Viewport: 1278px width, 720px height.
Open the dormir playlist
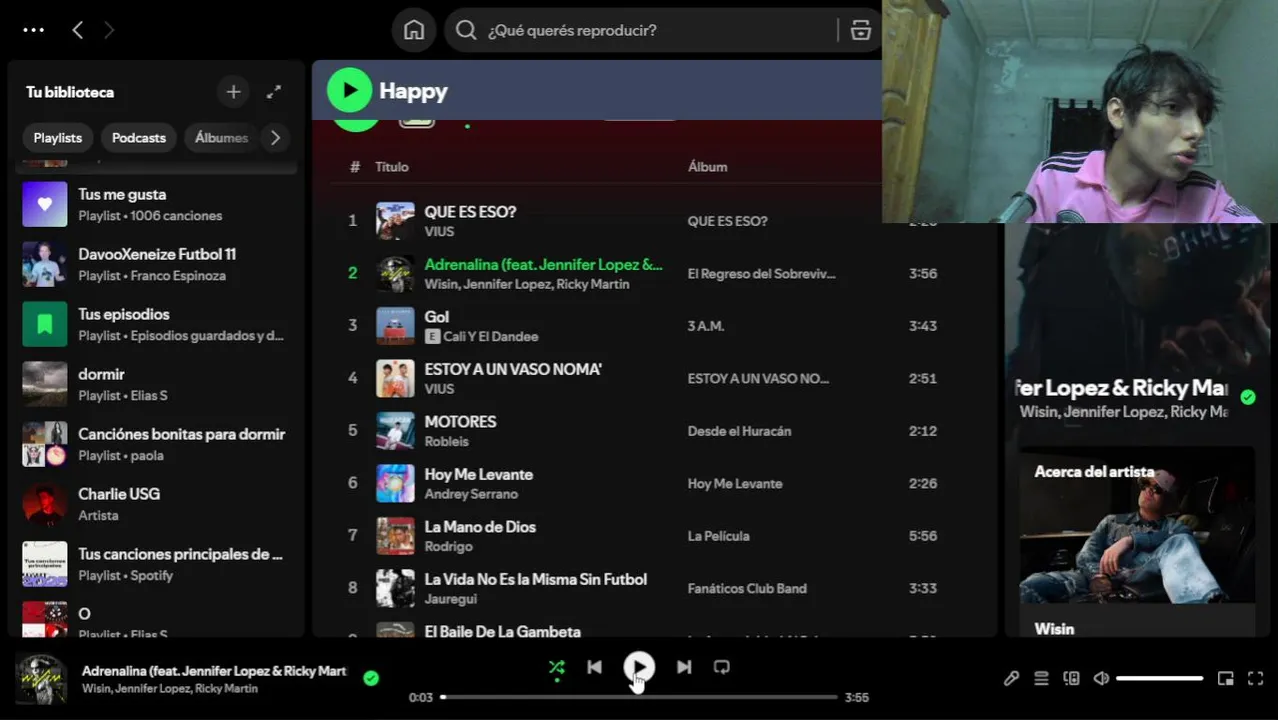(156, 384)
